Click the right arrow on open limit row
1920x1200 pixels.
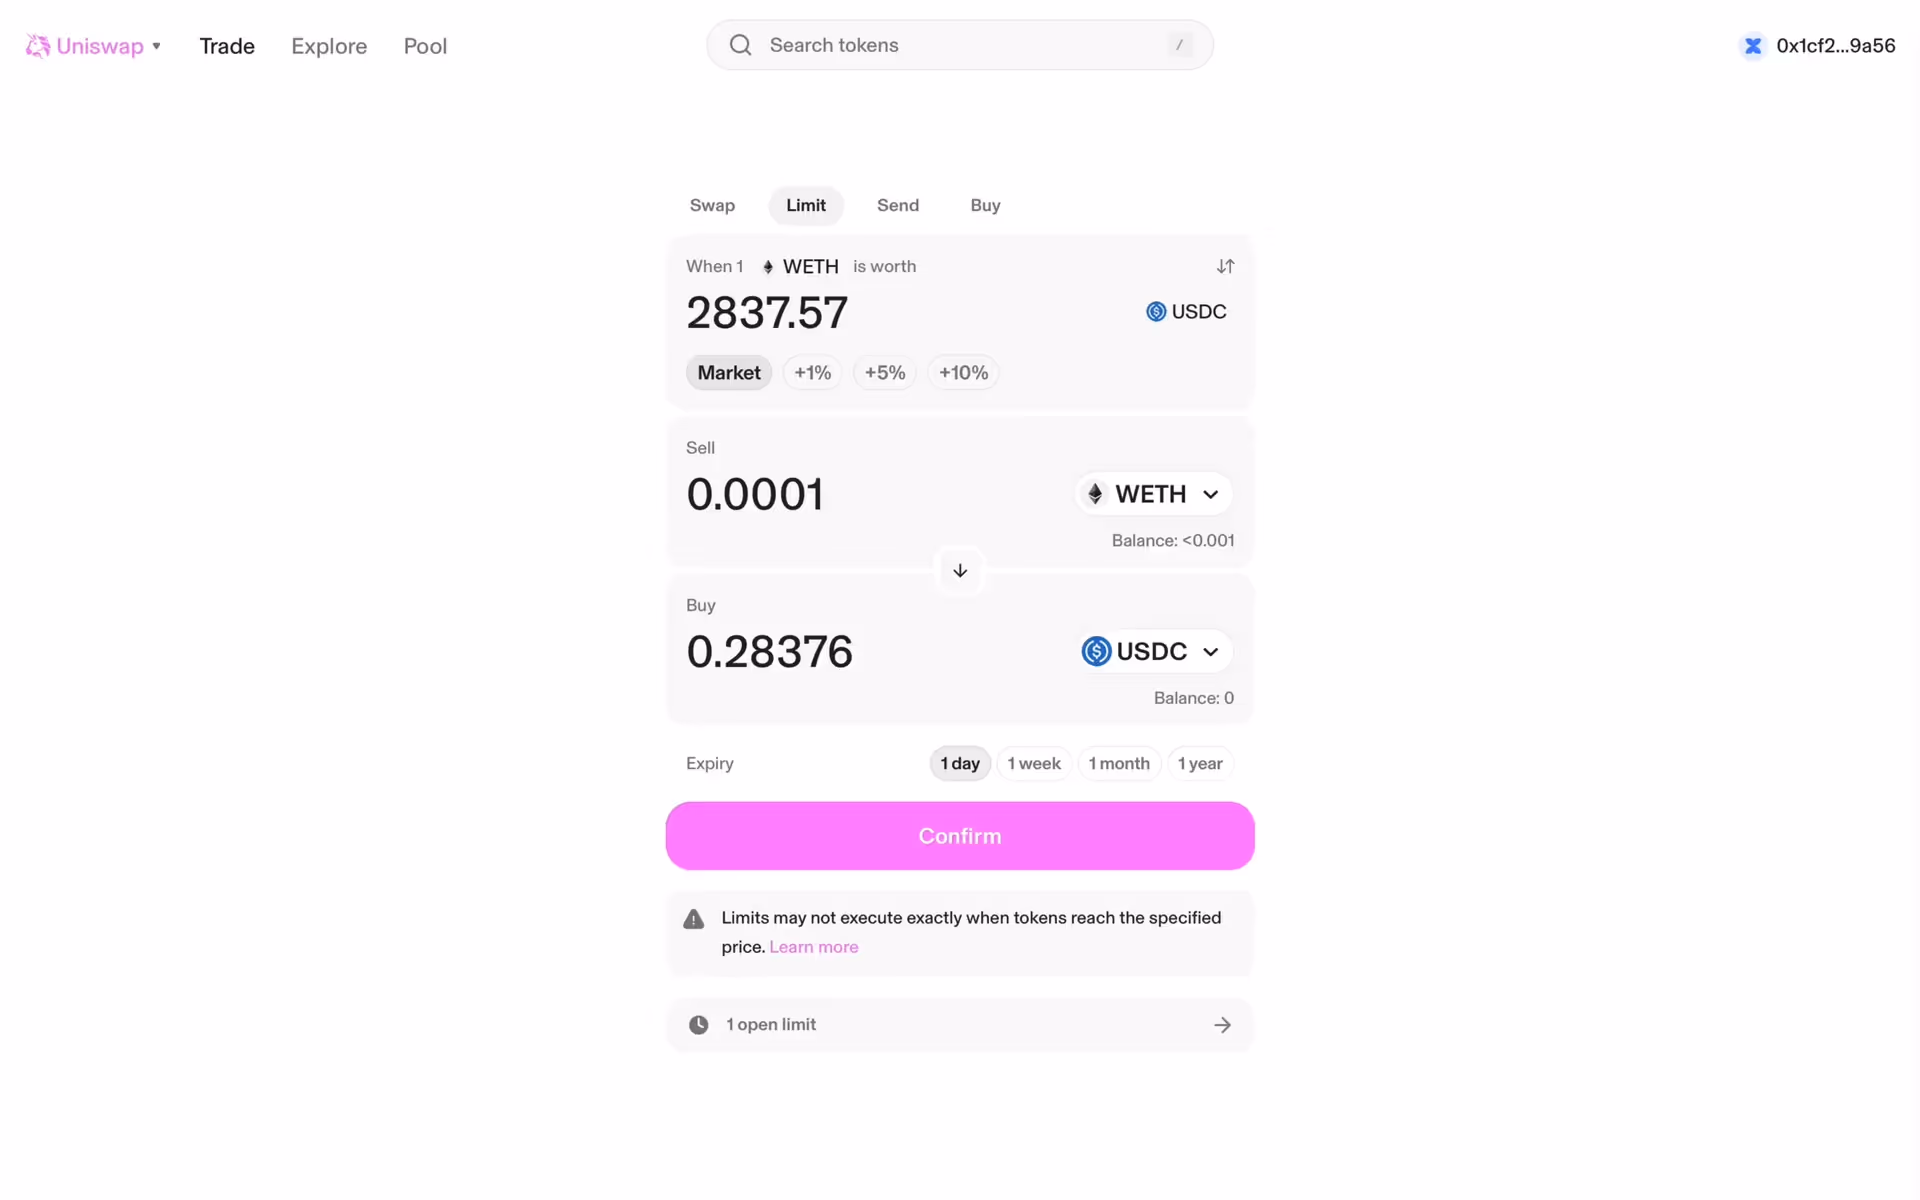1222,1025
